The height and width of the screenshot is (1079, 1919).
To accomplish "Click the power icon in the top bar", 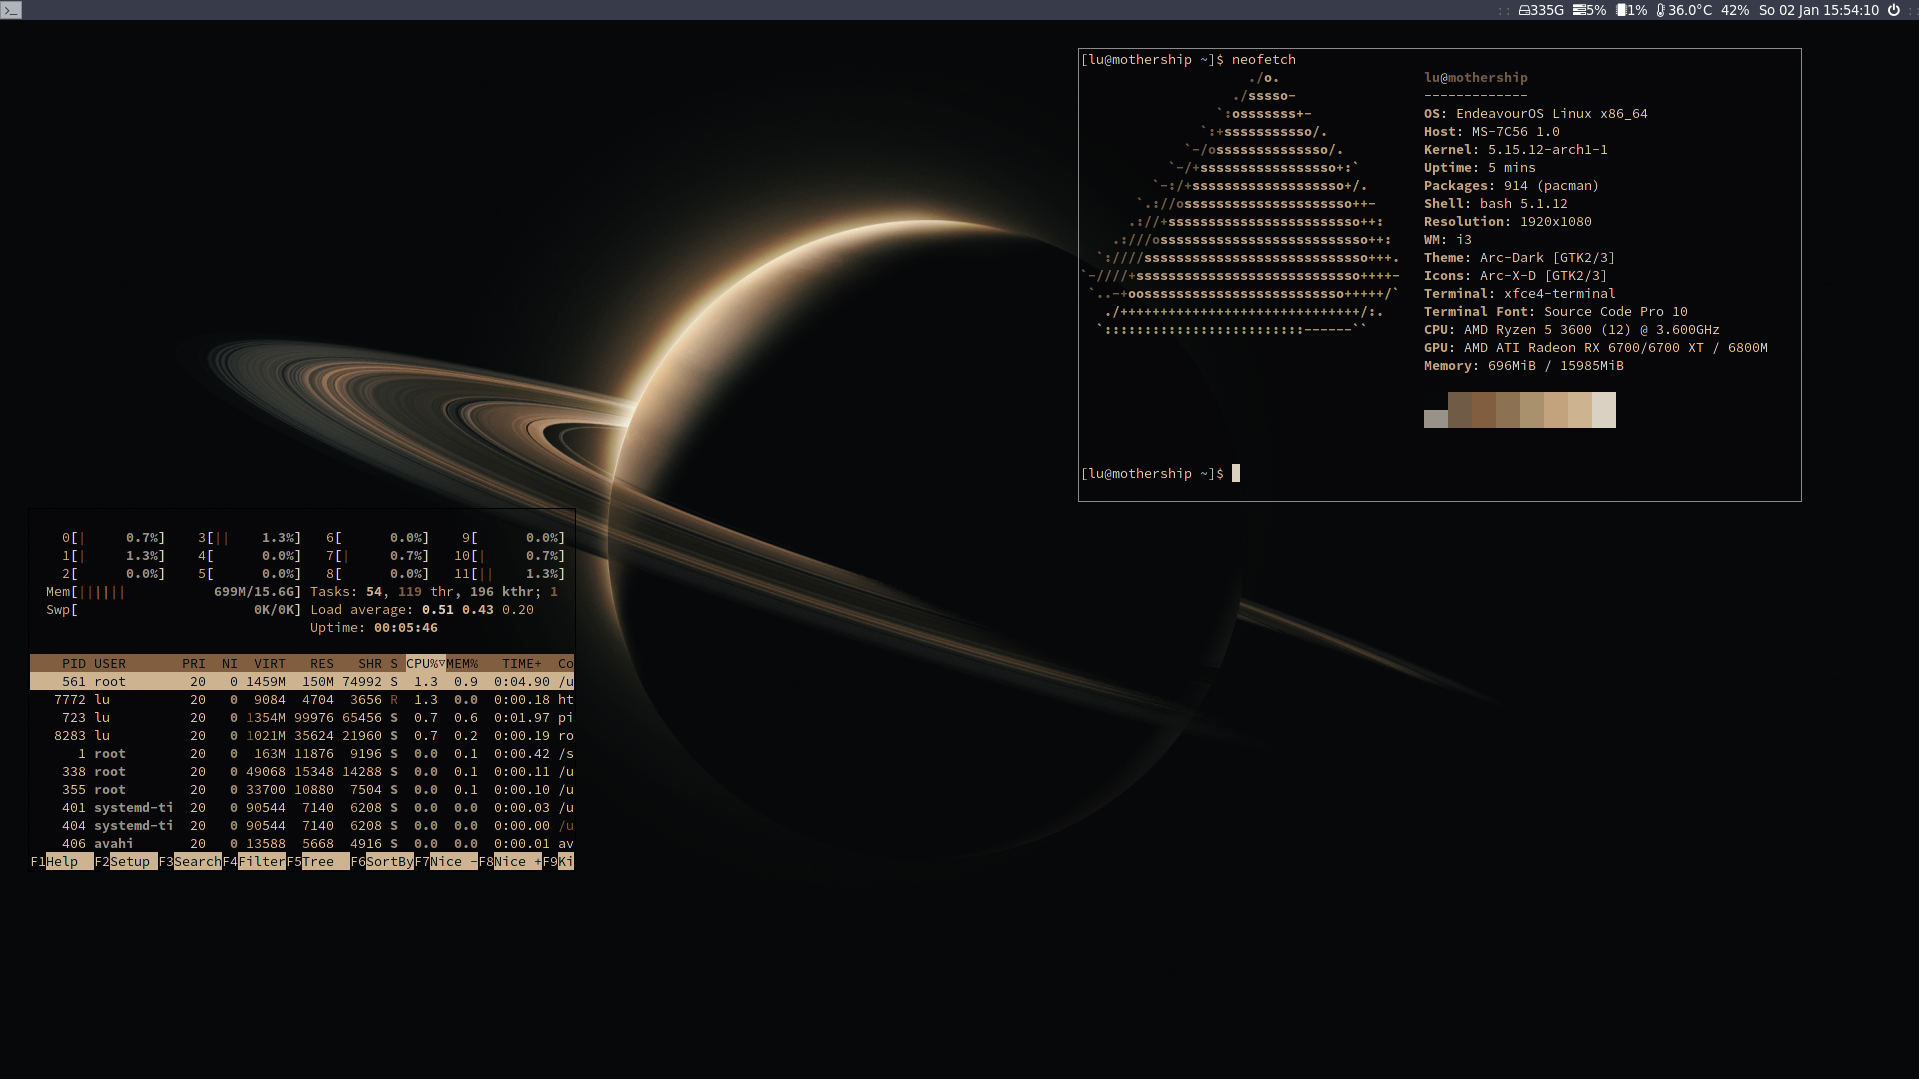I will point(1893,10).
